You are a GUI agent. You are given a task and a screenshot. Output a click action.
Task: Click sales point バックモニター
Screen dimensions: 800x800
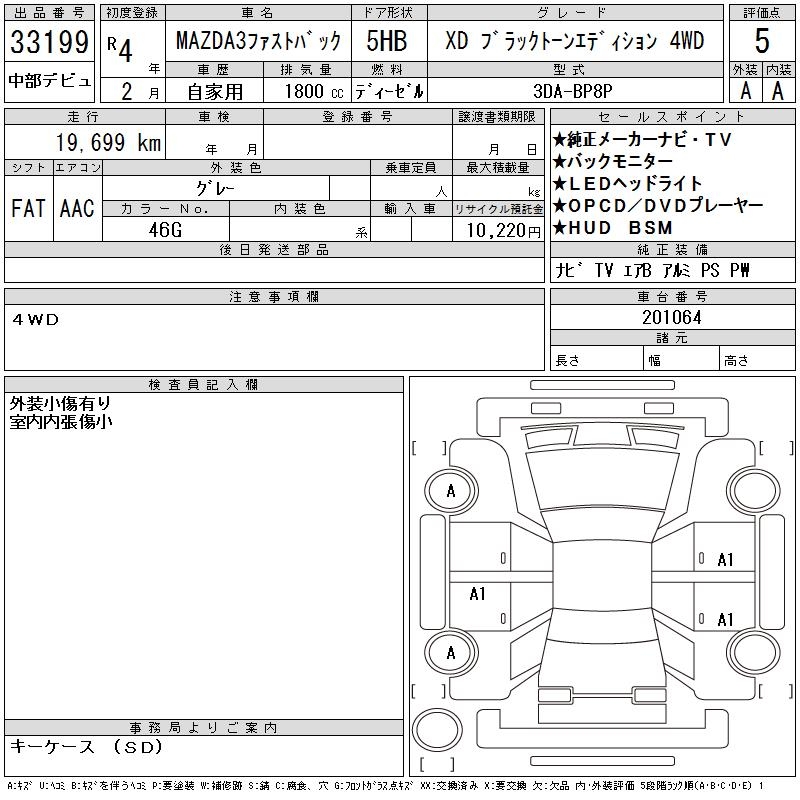pos(613,162)
